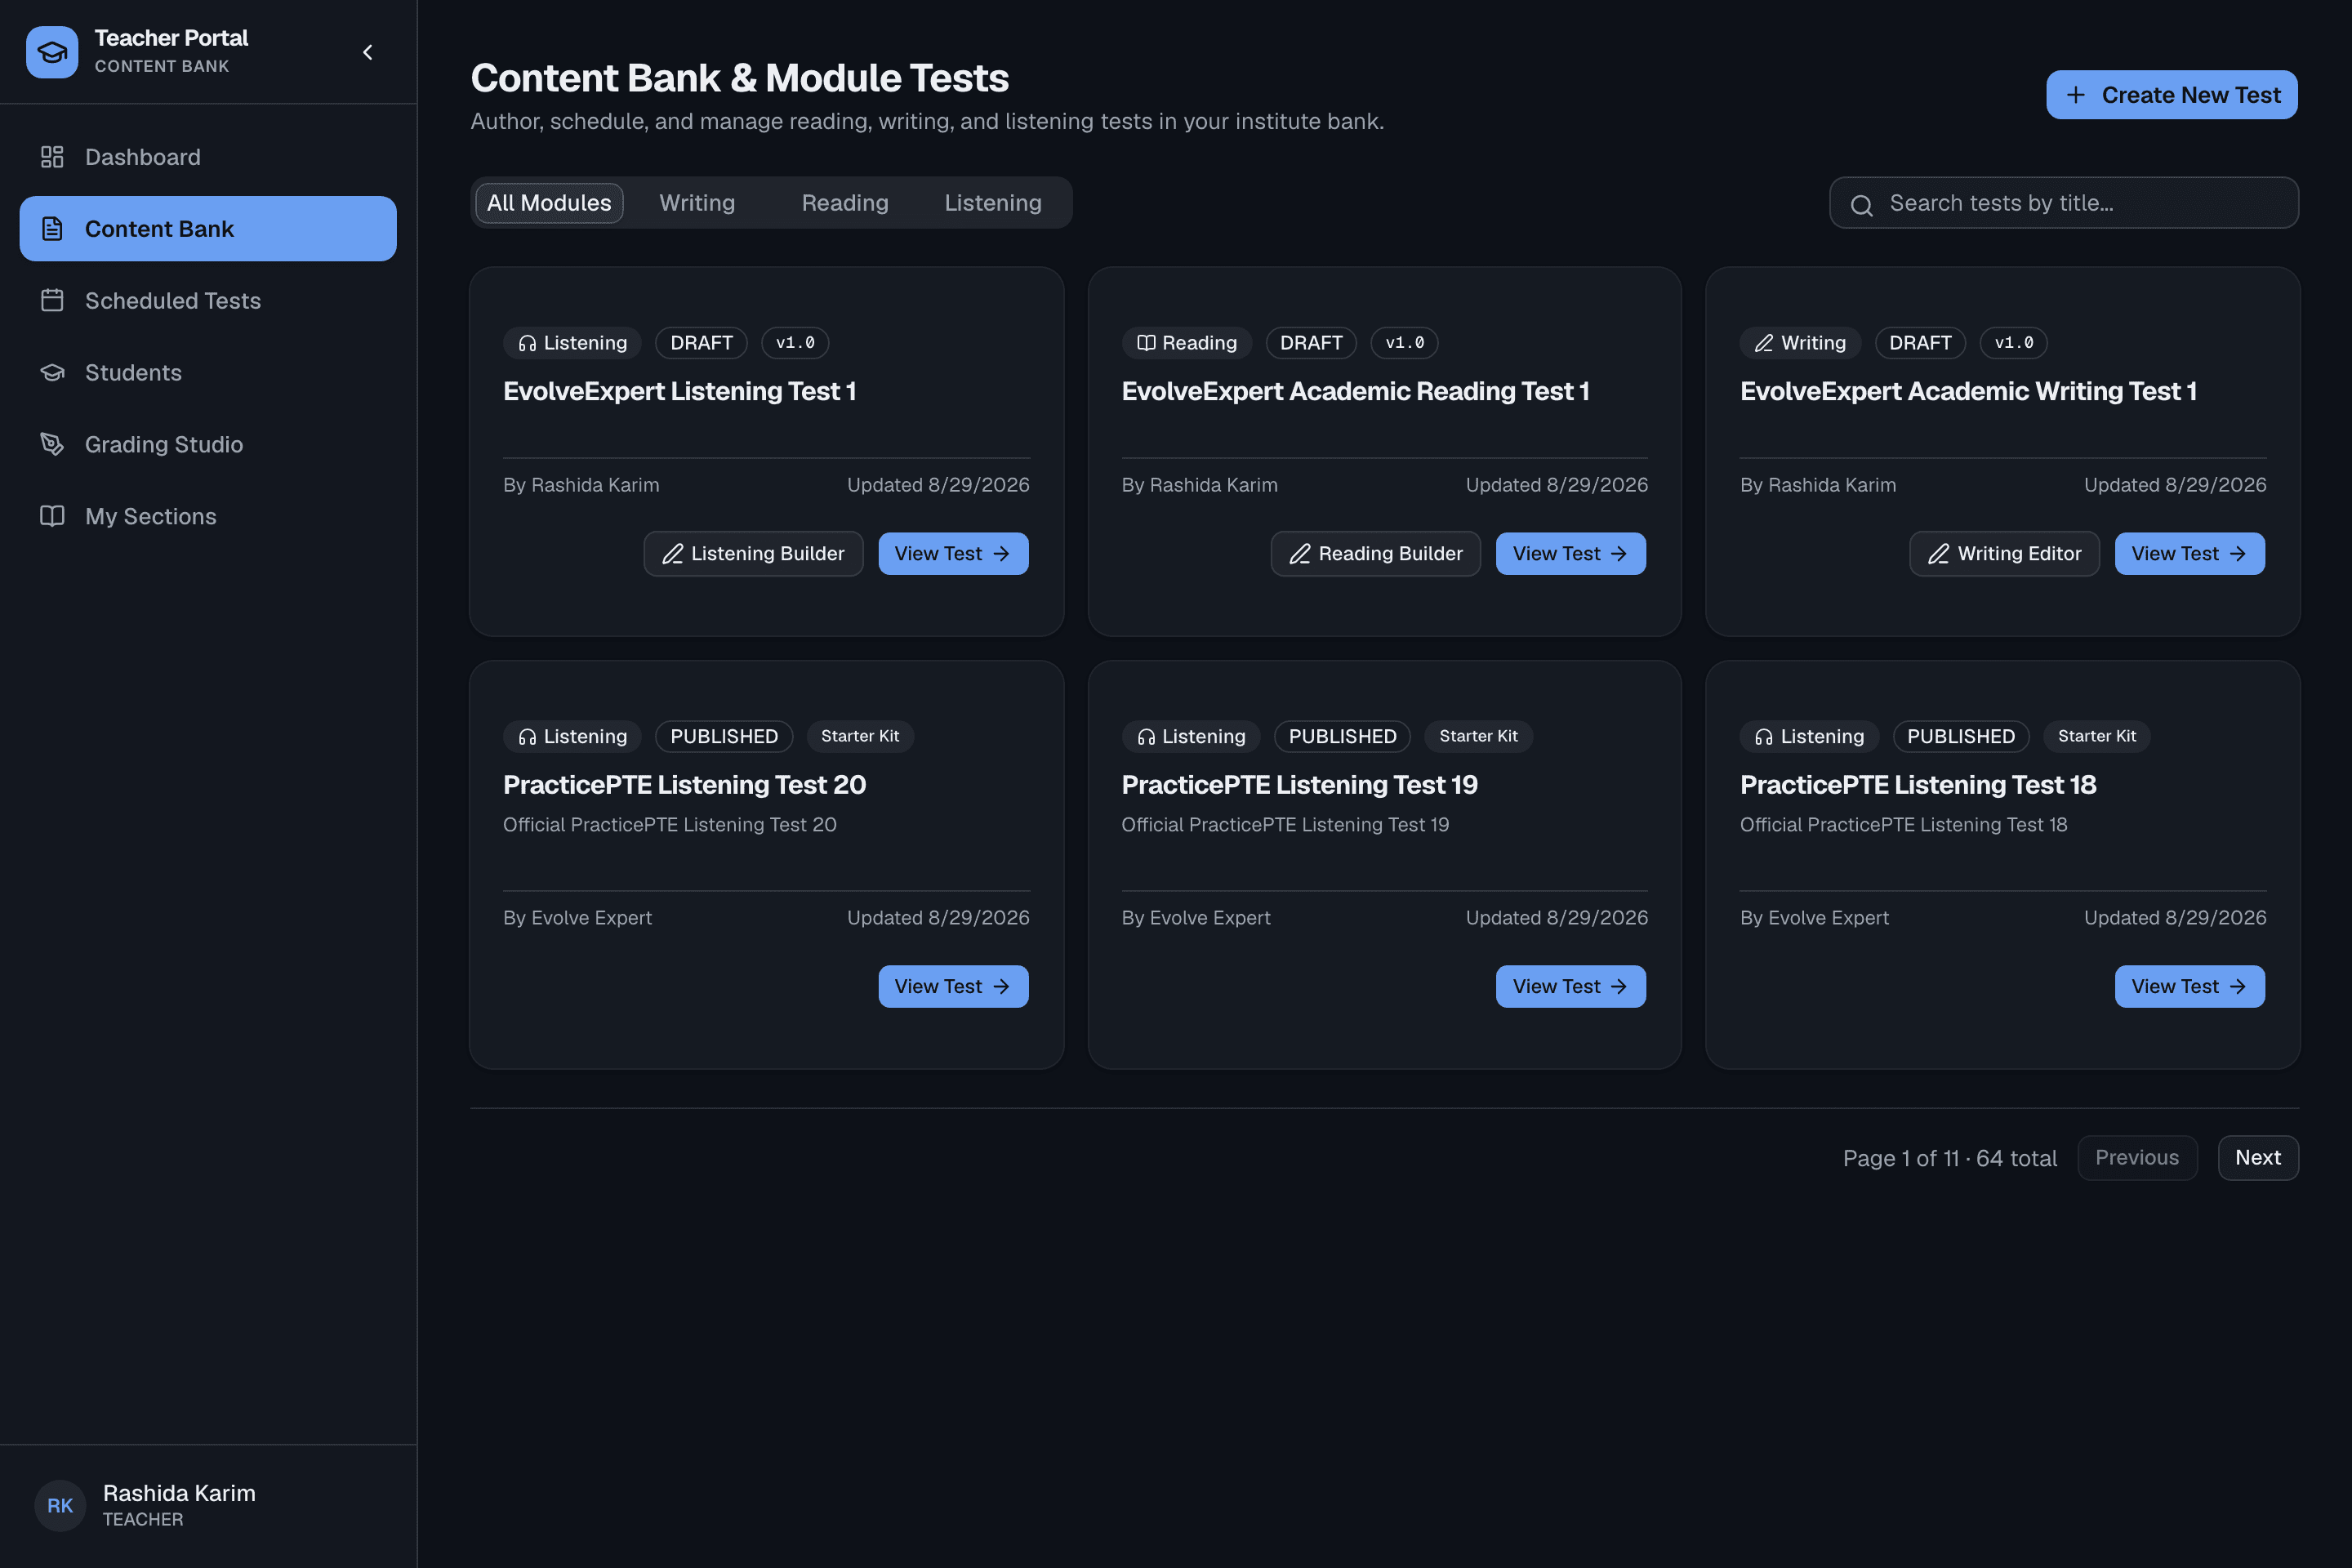Click the Teacher Portal graduation cap logo

[52, 52]
